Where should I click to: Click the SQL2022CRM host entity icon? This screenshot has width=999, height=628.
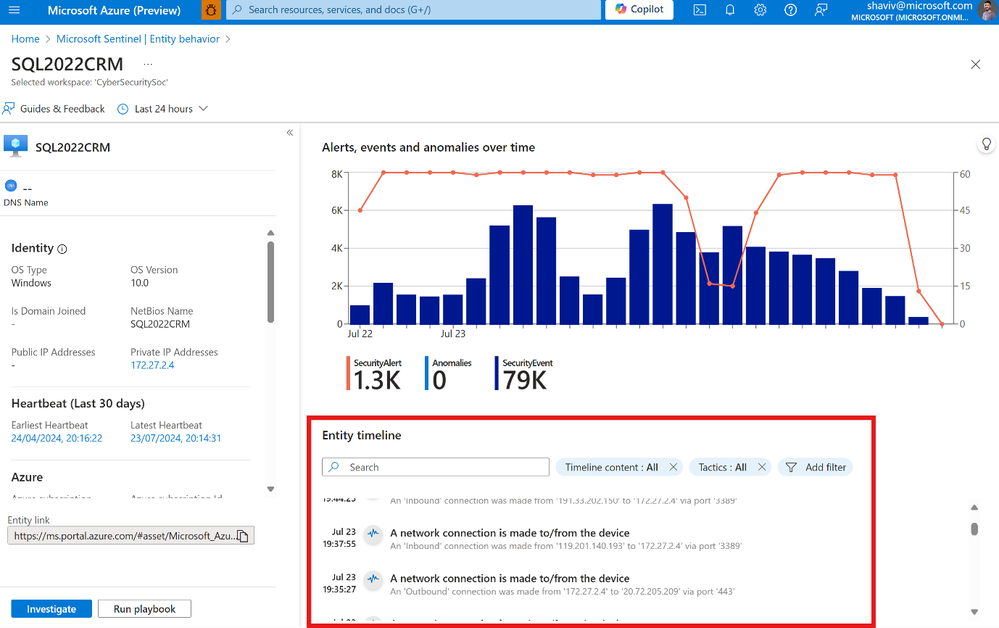15,146
